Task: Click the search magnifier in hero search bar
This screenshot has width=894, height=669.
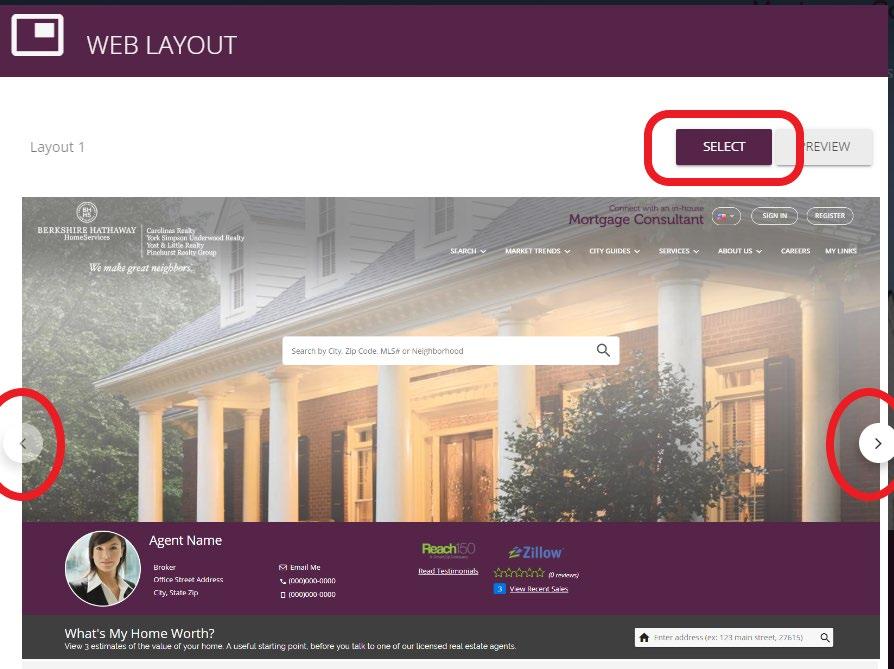Action: (603, 350)
